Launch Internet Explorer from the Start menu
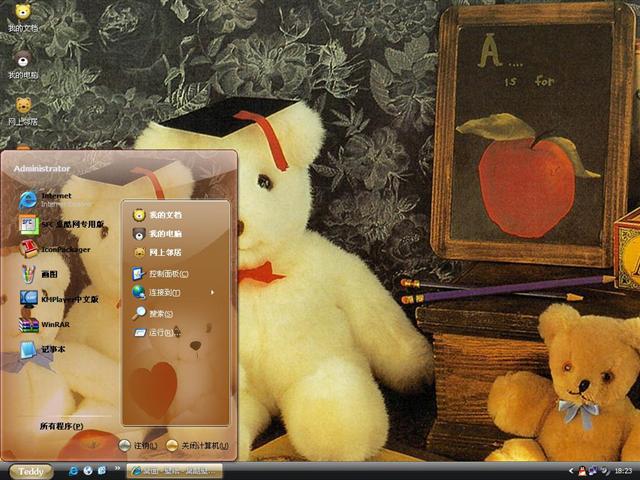 tap(46, 200)
